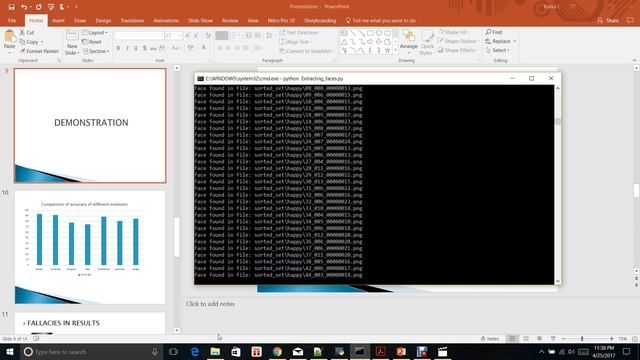Cut the selection
This screenshot has width=640, height=360.
27,32
